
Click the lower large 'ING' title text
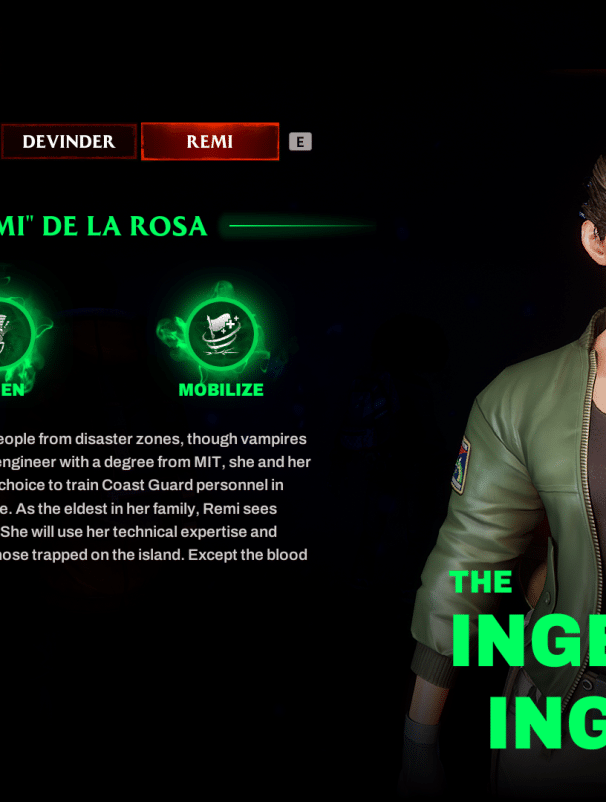click(x=547, y=723)
